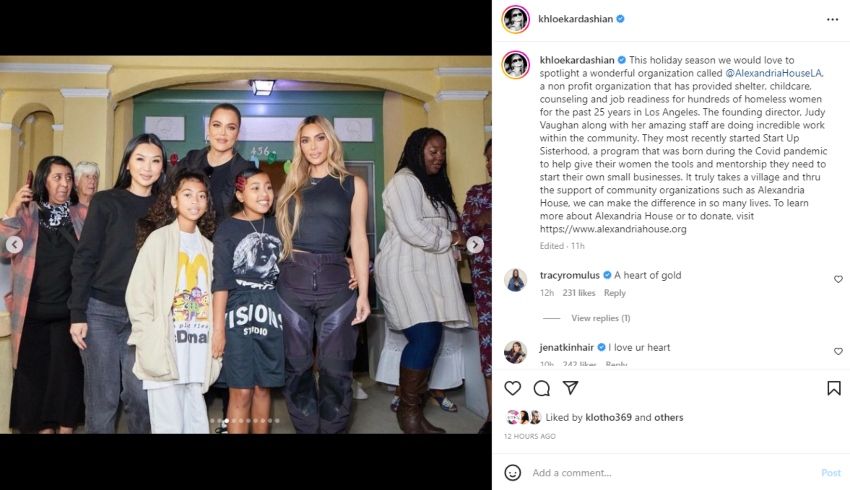
Task: Like tracyromulus comment heart
Action: click(838, 279)
